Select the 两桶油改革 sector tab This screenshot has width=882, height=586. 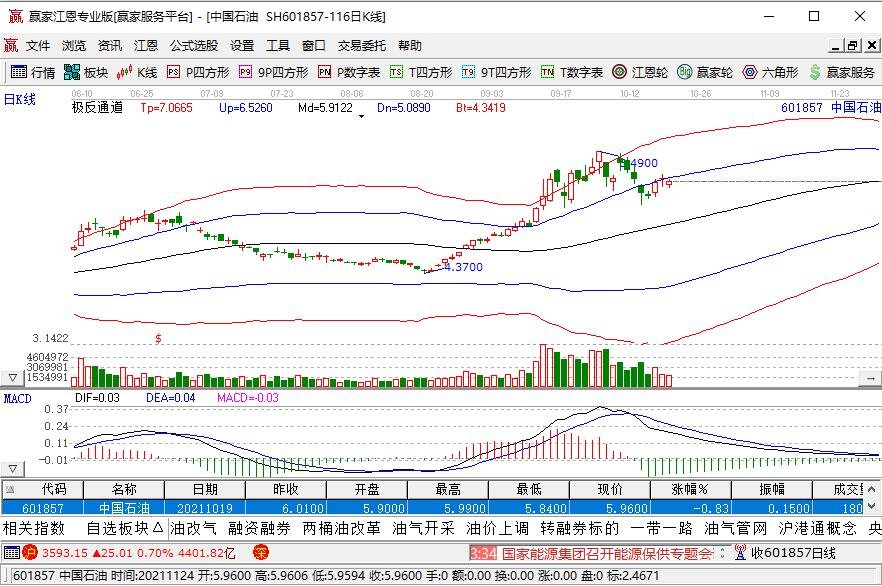[341, 528]
